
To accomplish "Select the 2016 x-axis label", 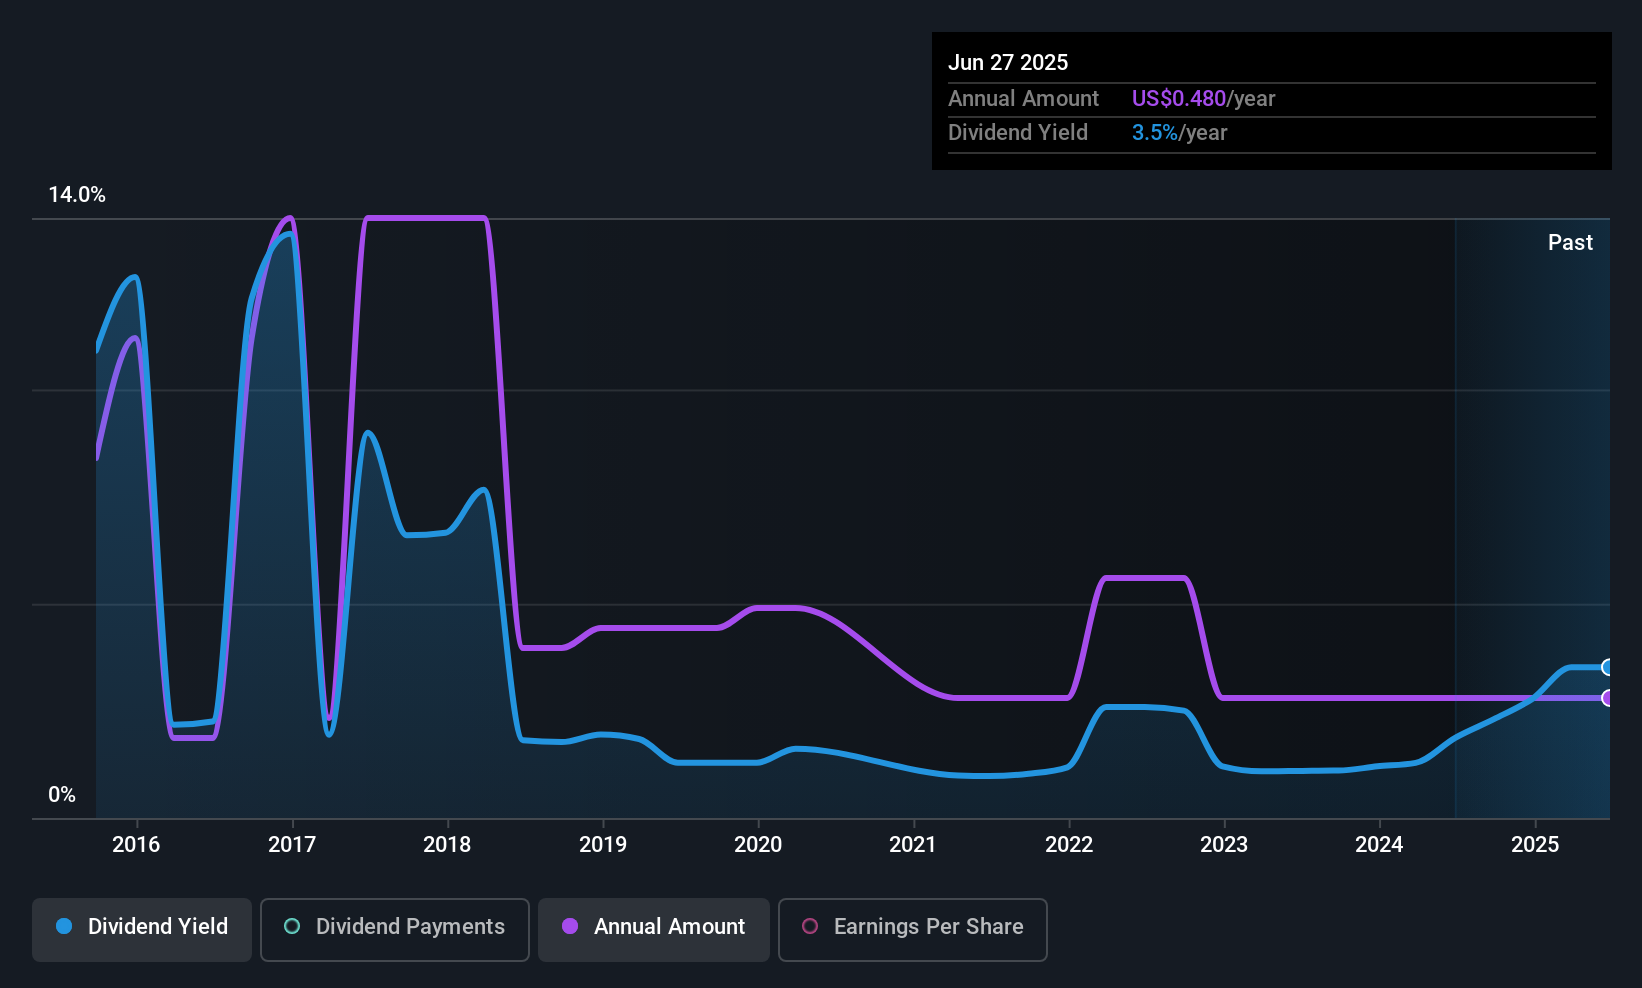I will [136, 845].
